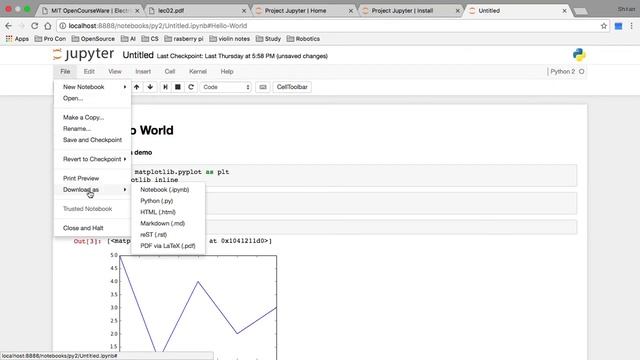Click the browser home icon
Viewport: 640px width, 360px height.
click(48, 26)
